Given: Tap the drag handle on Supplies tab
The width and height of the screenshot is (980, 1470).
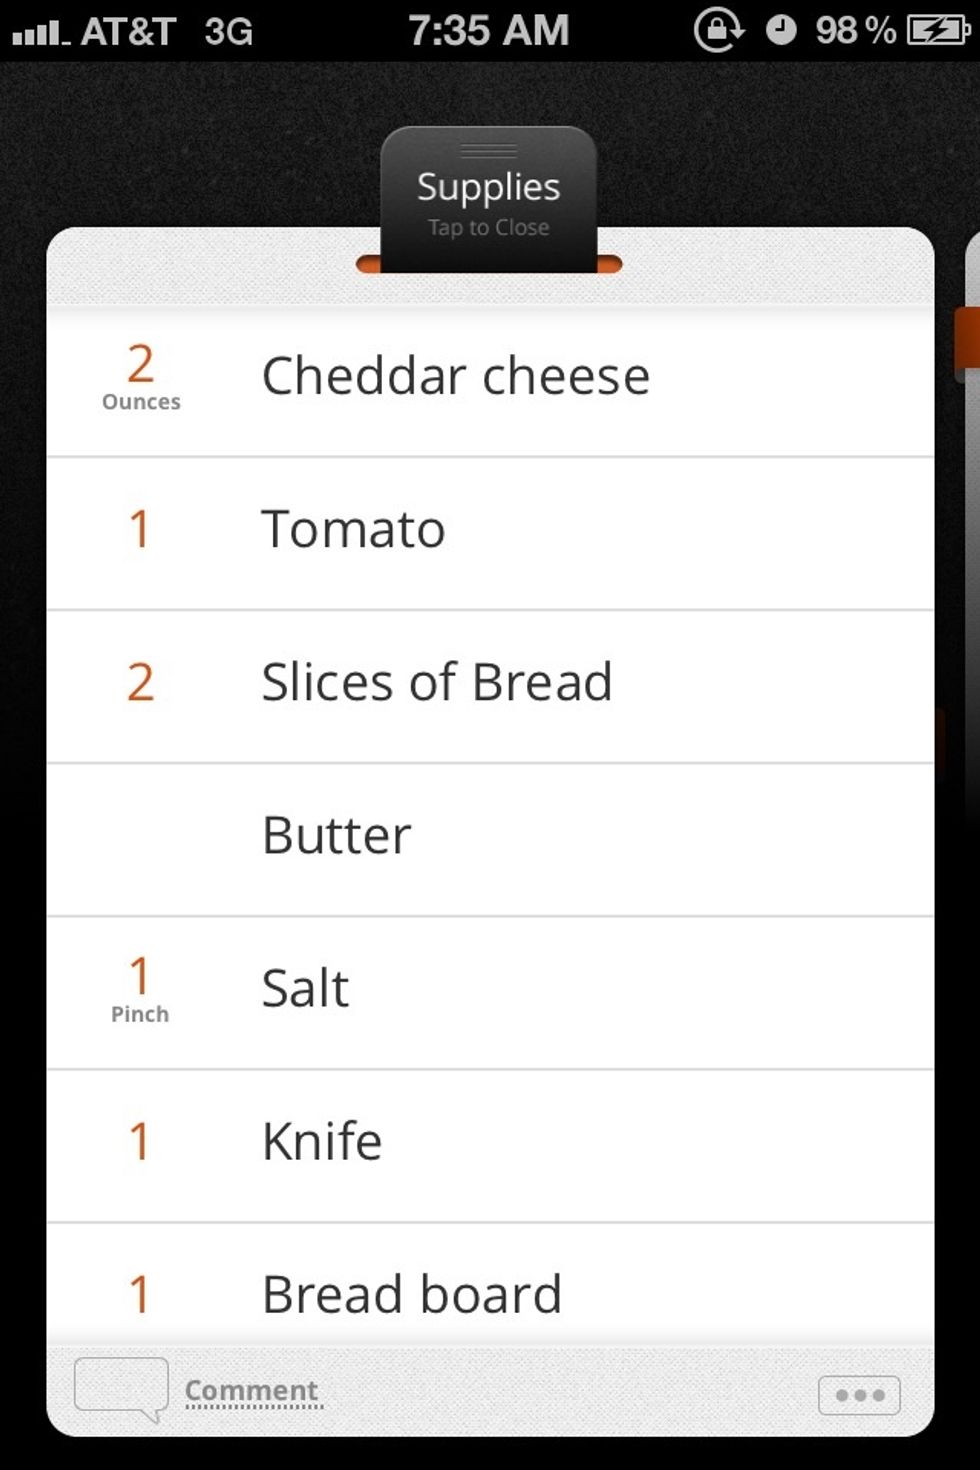Looking at the screenshot, I should tap(488, 151).
